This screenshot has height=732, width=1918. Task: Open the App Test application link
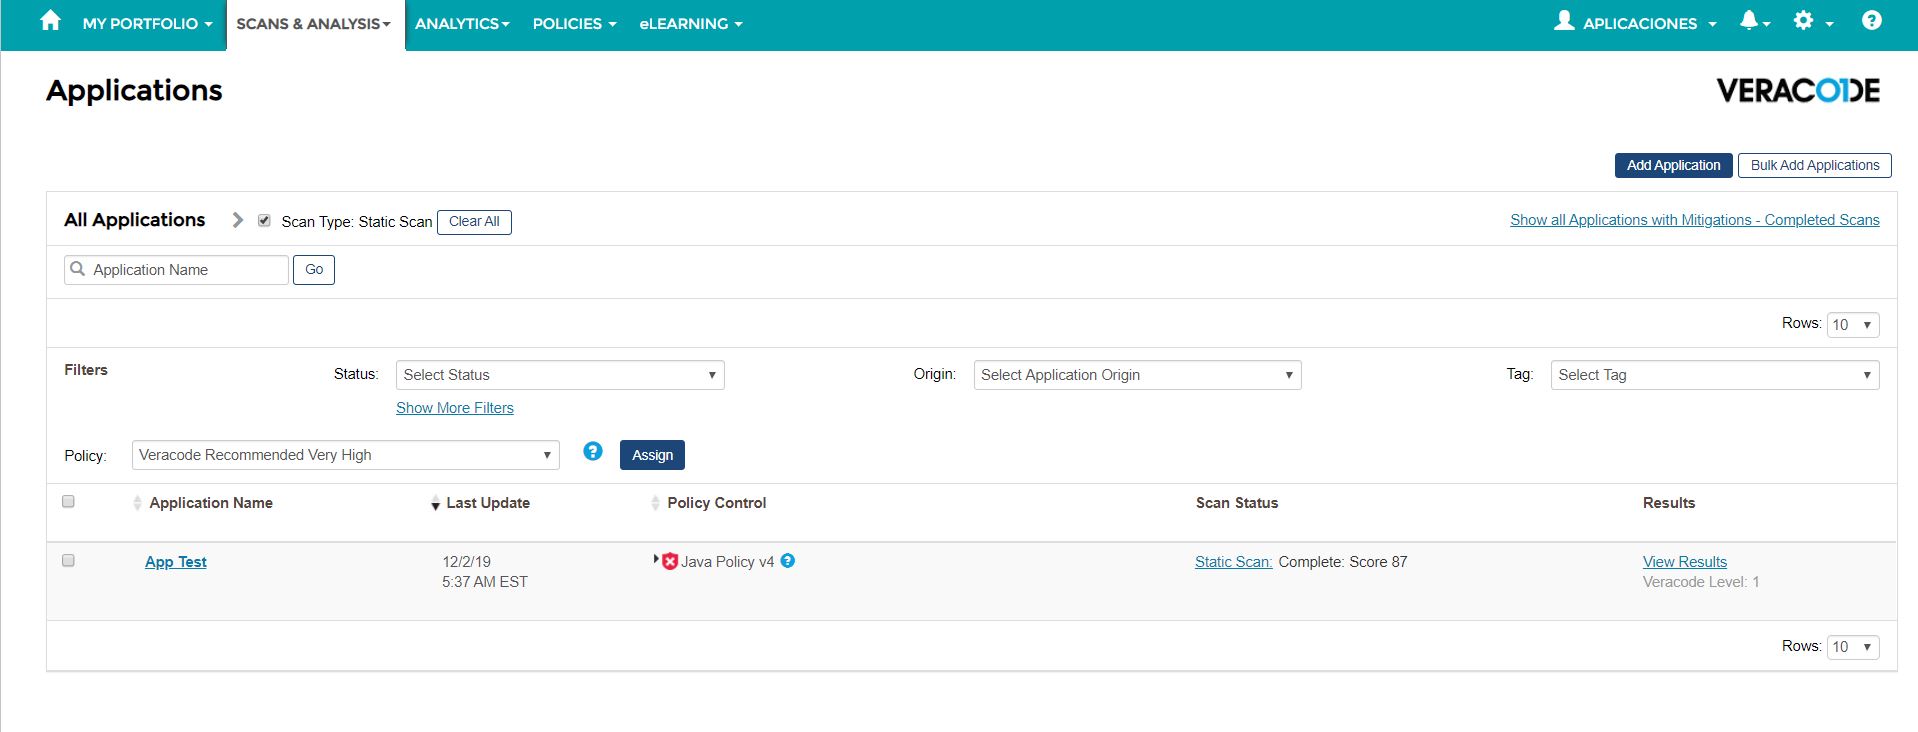point(176,562)
